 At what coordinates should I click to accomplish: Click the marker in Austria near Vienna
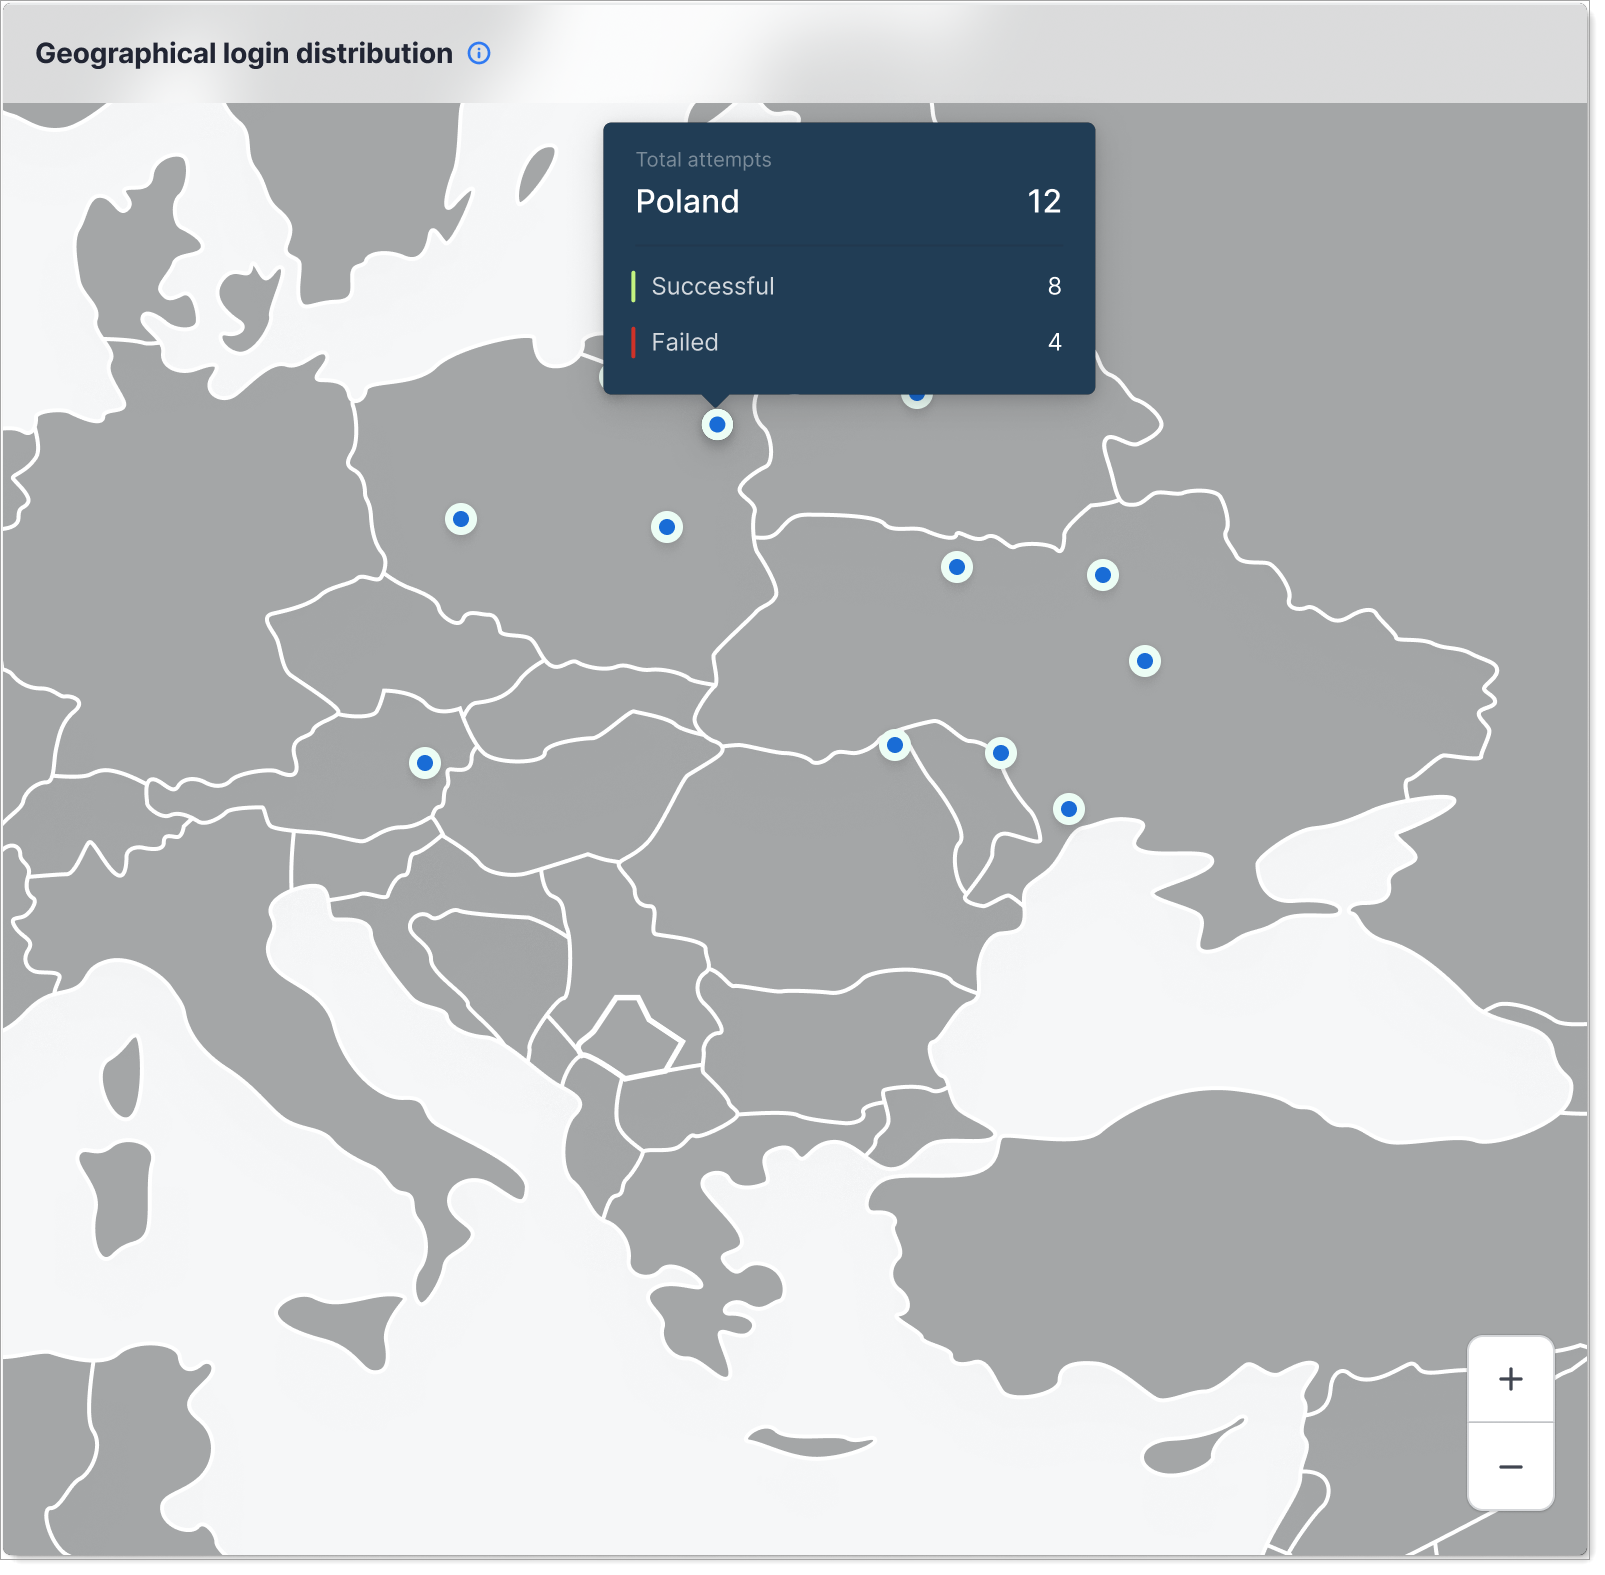pos(426,761)
